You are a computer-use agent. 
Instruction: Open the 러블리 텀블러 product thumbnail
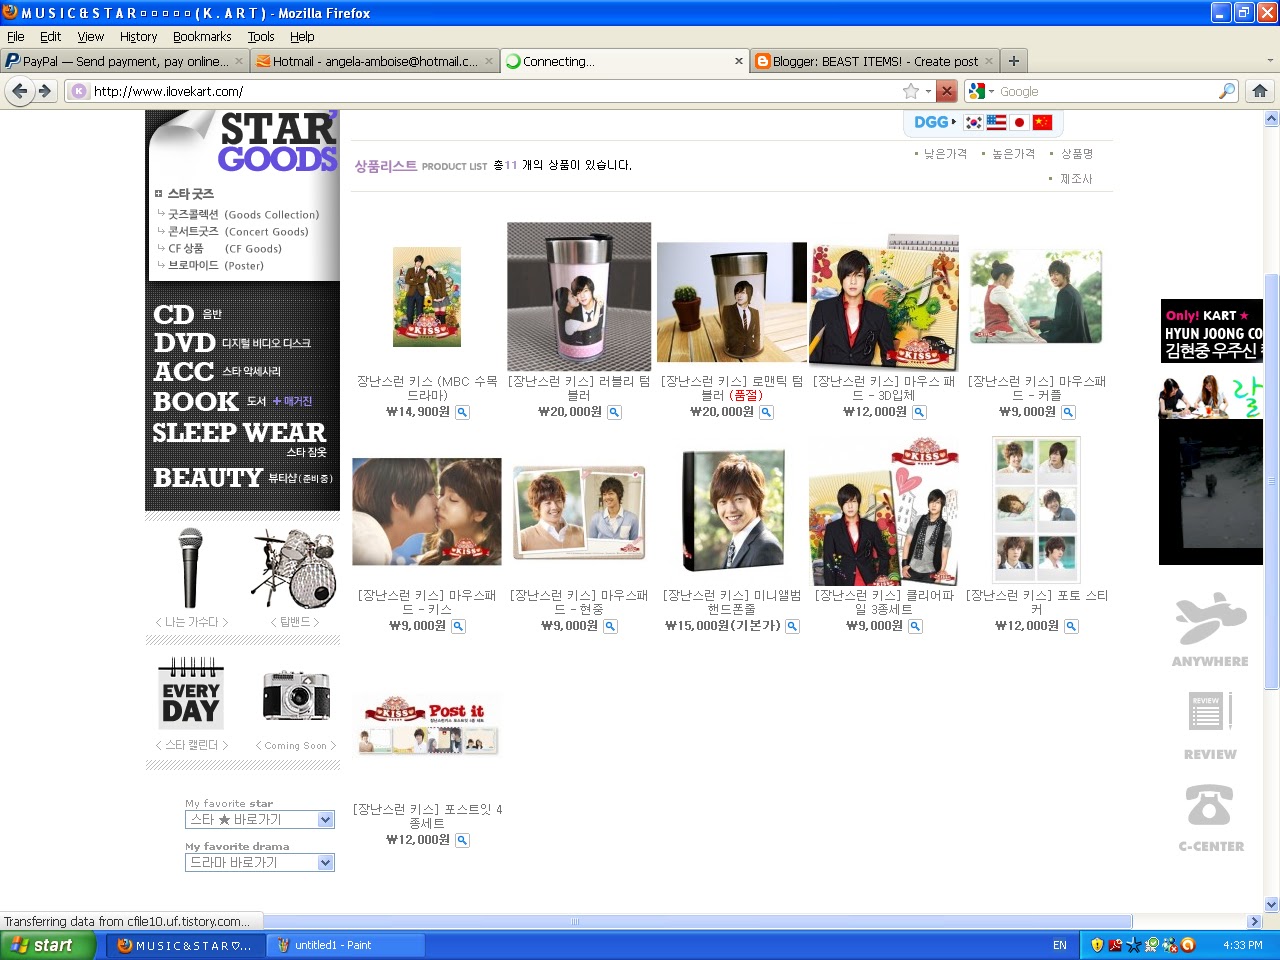579,297
